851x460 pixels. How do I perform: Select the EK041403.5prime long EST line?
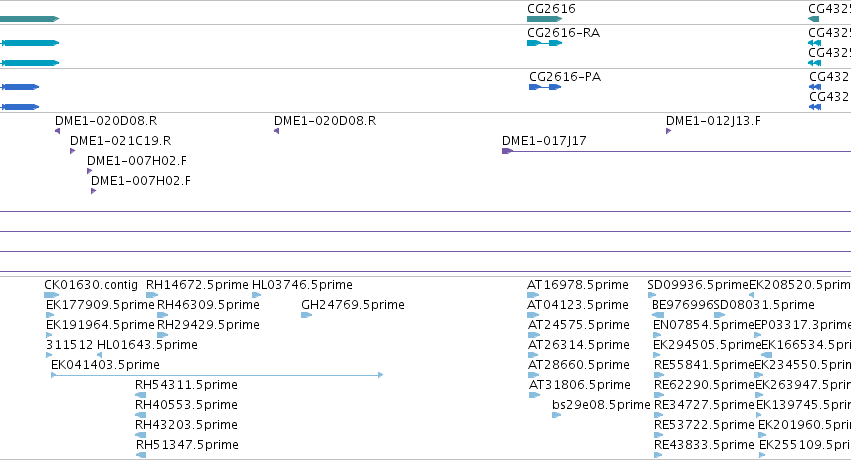[217, 375]
